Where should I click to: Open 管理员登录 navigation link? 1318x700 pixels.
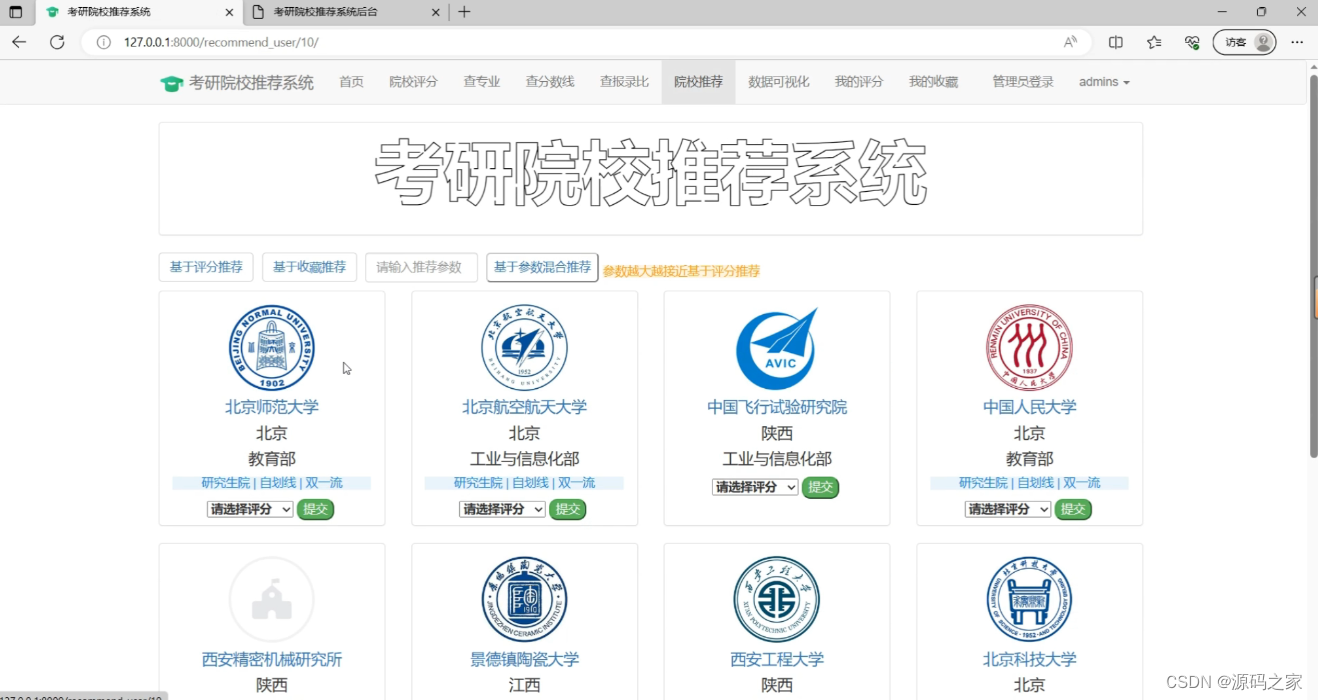pos(1023,82)
